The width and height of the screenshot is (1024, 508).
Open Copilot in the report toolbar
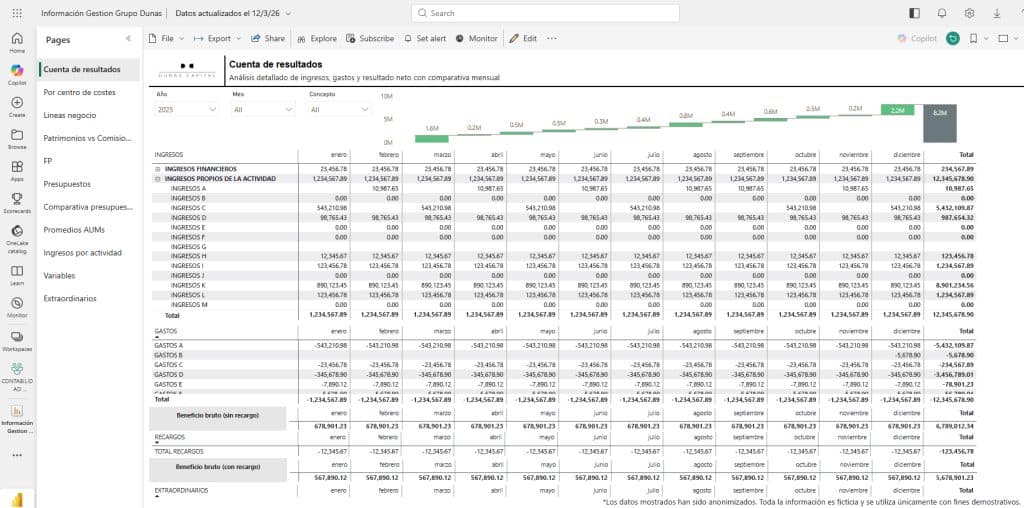tap(917, 39)
